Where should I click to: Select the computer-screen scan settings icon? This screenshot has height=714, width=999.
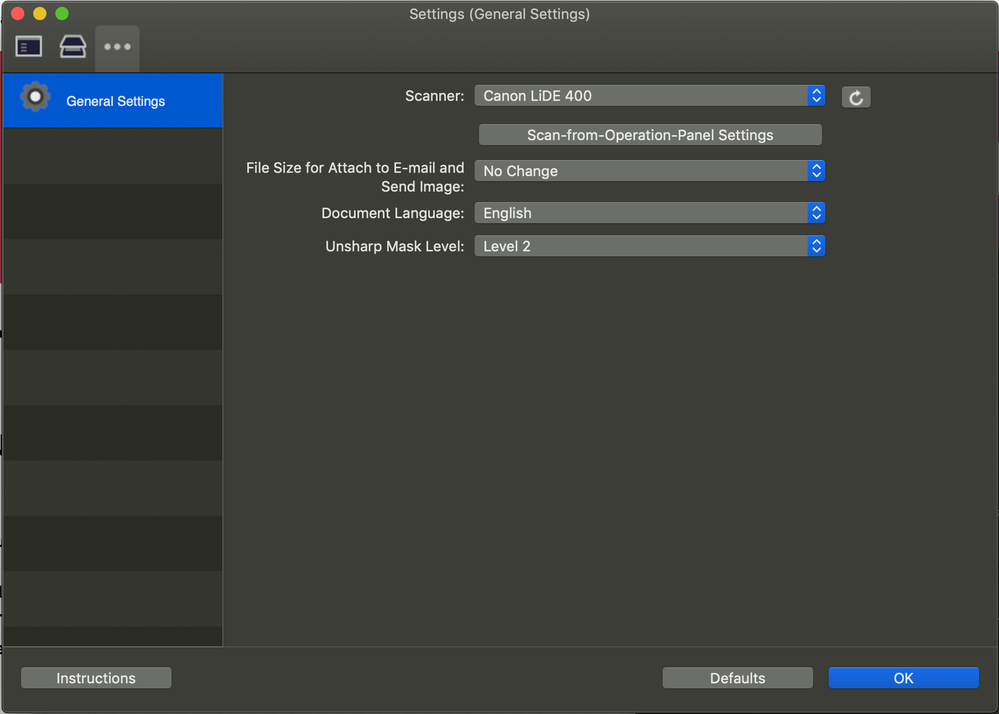point(28,47)
